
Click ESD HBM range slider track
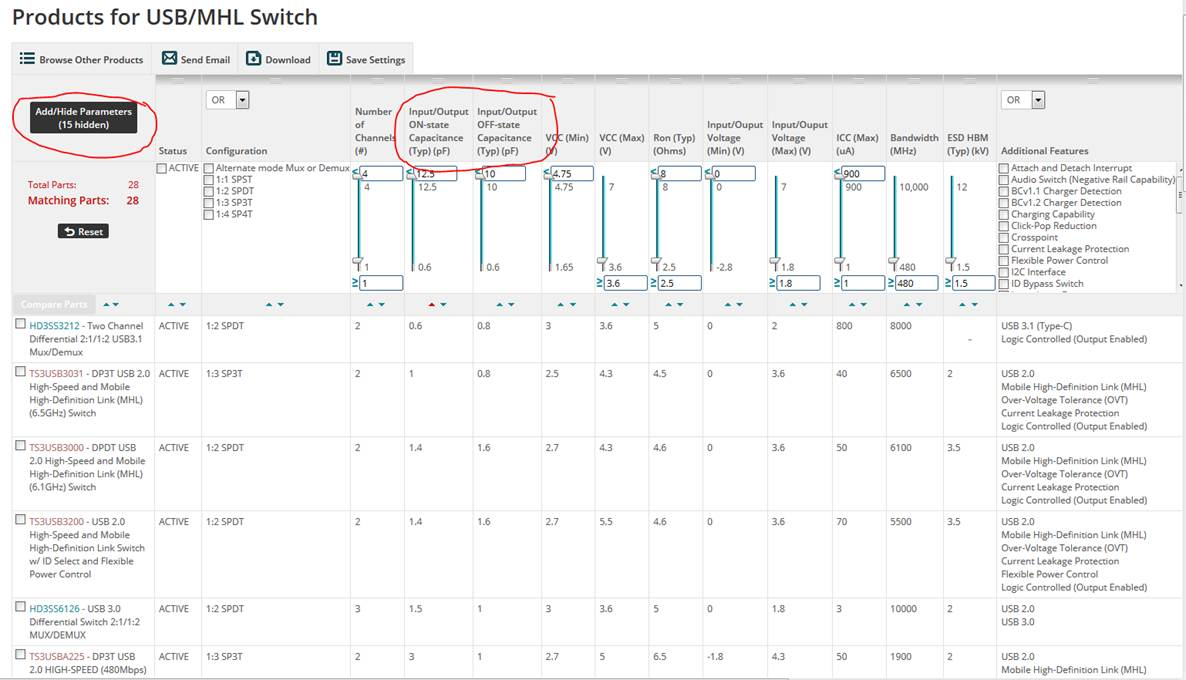pyautogui.click(x=952, y=223)
